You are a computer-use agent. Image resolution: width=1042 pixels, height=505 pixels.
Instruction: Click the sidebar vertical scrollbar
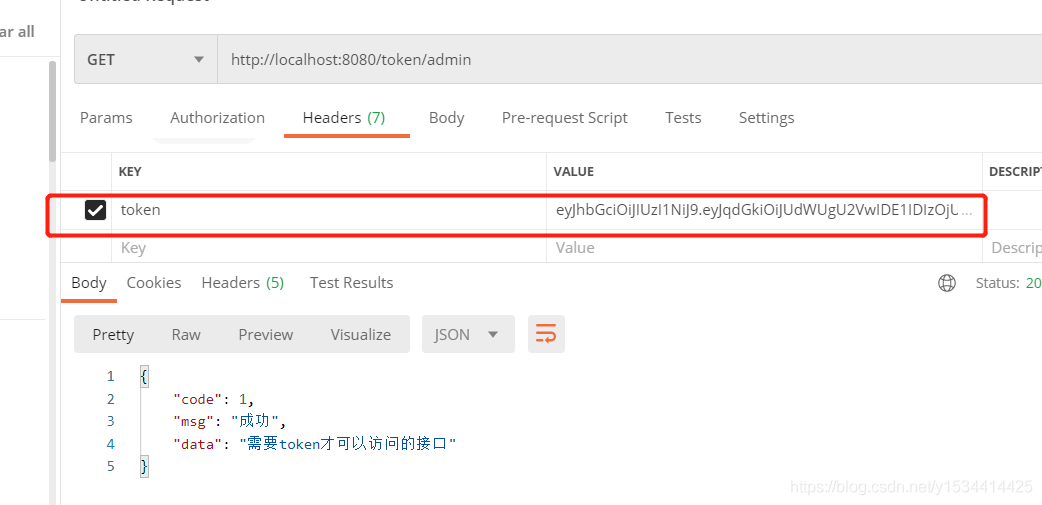point(52,112)
